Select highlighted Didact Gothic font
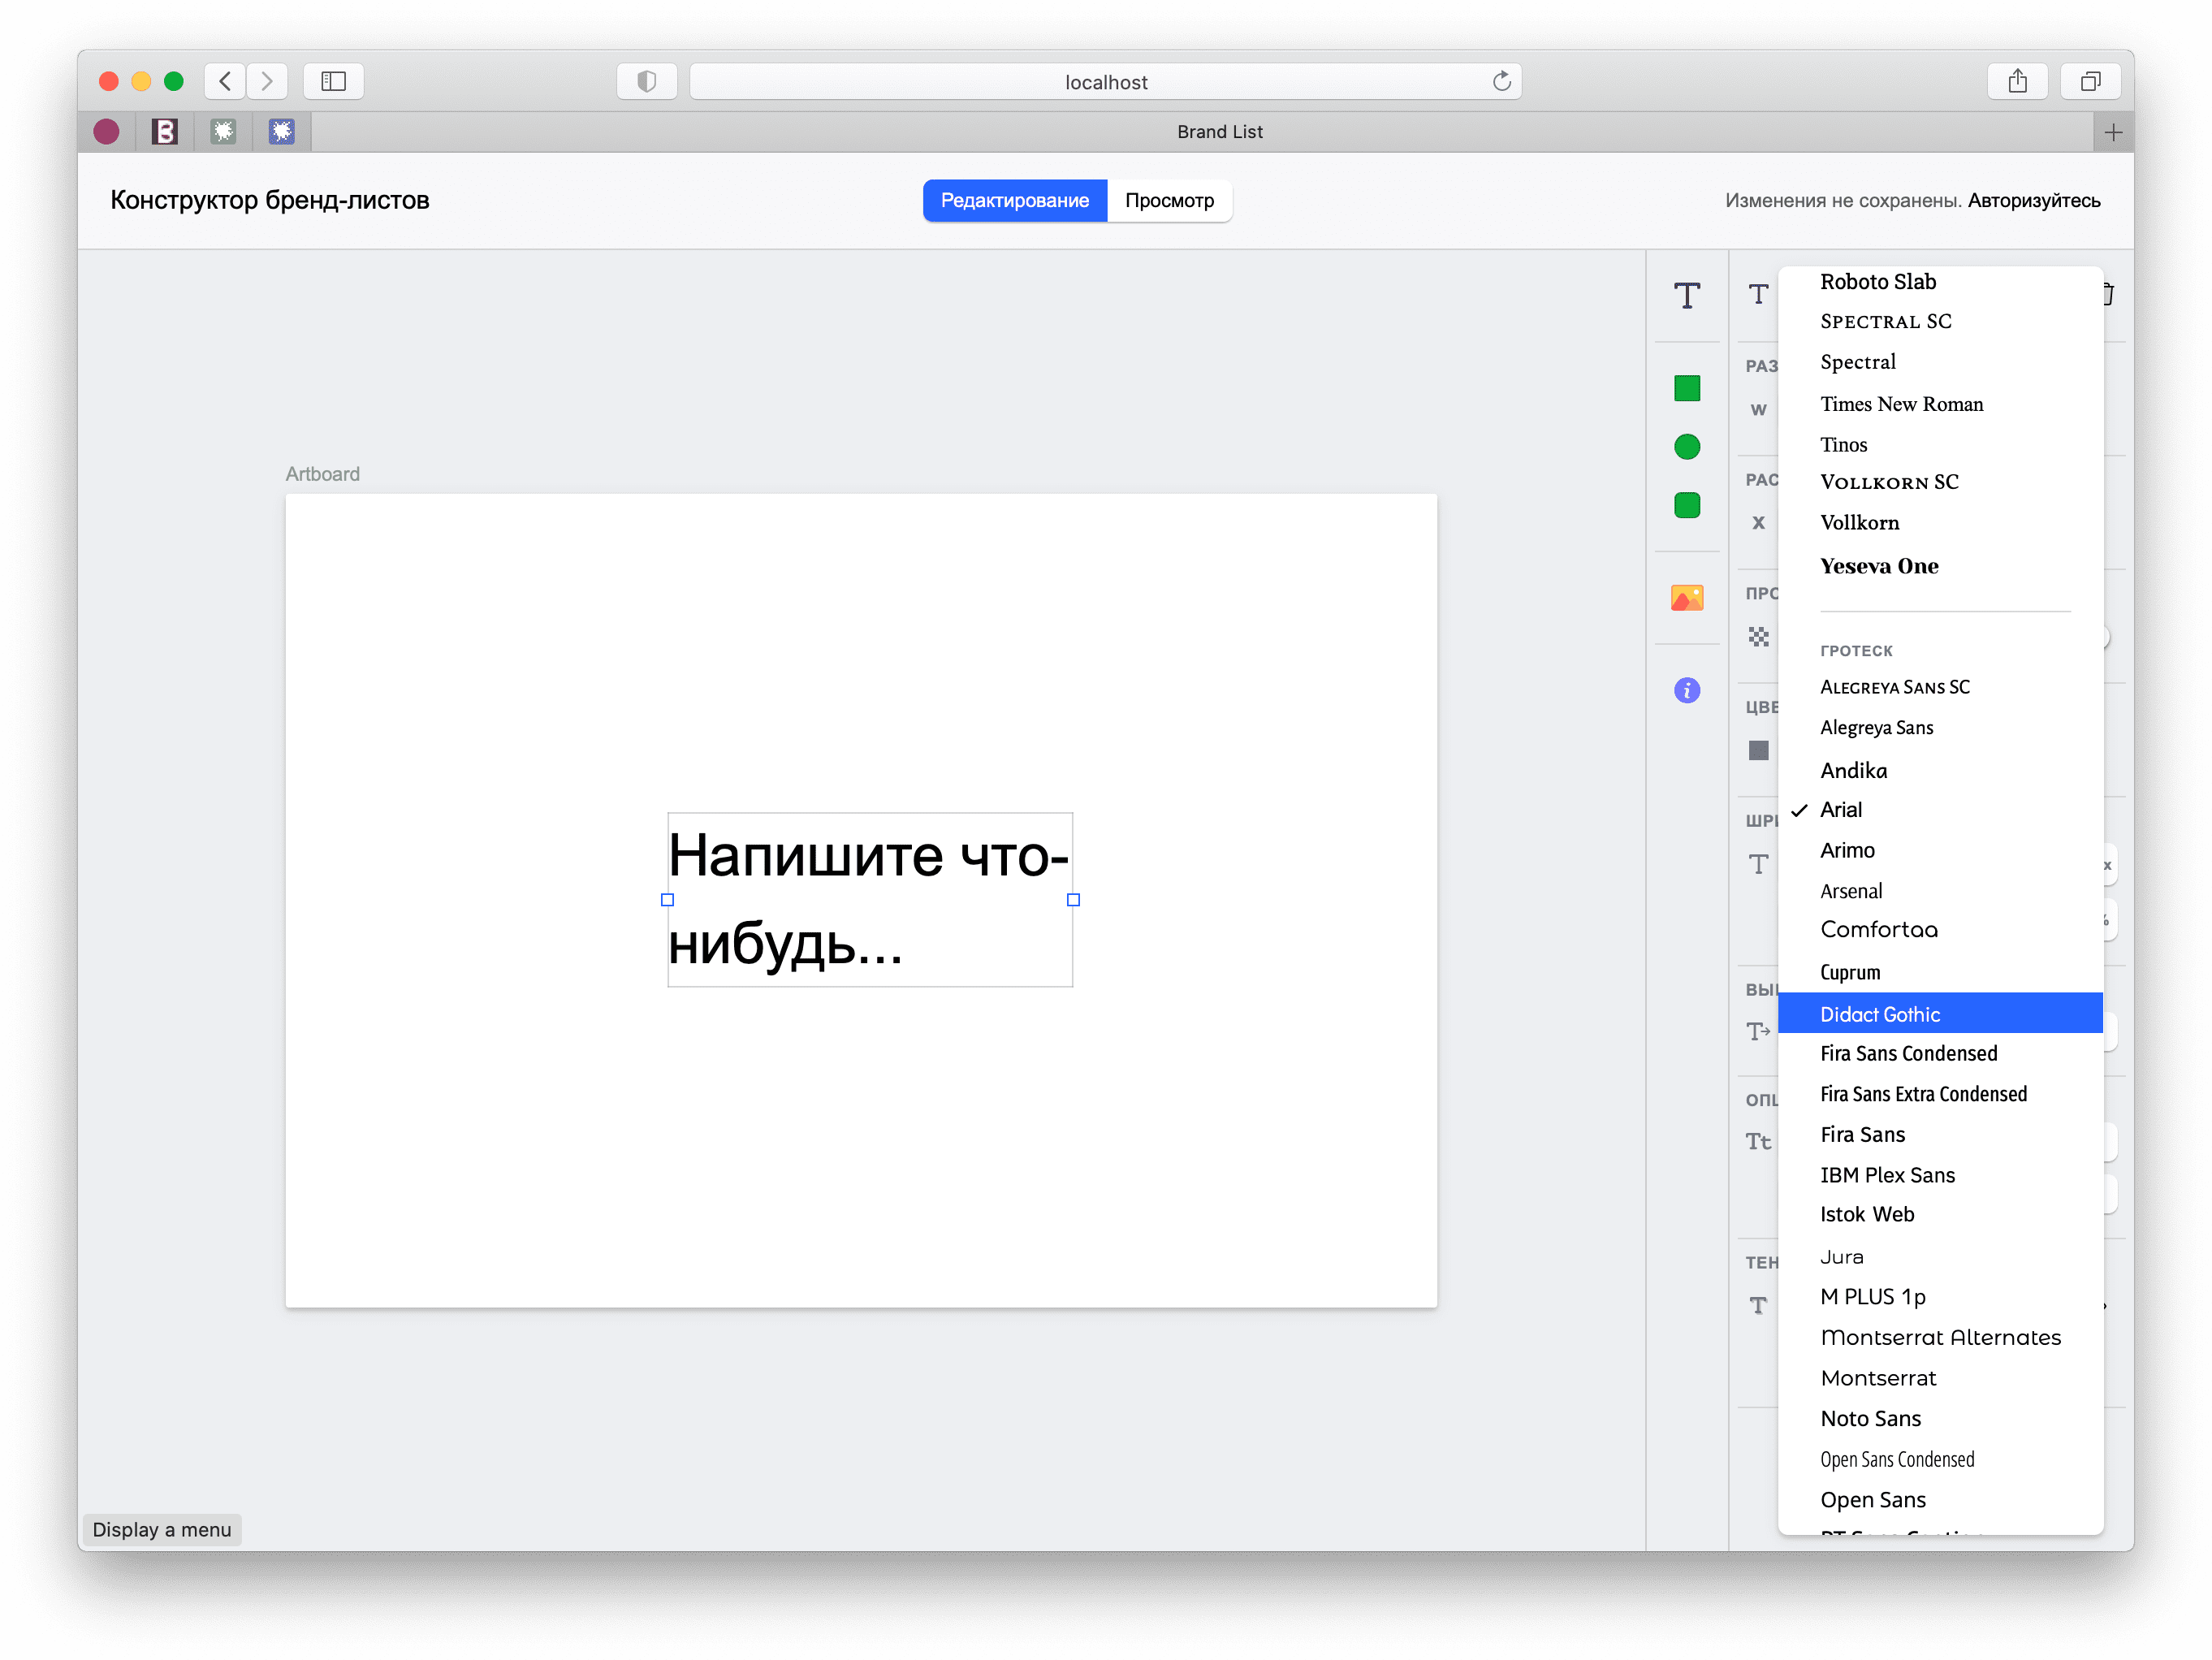The width and height of the screenshot is (2212, 1660). [1940, 1013]
